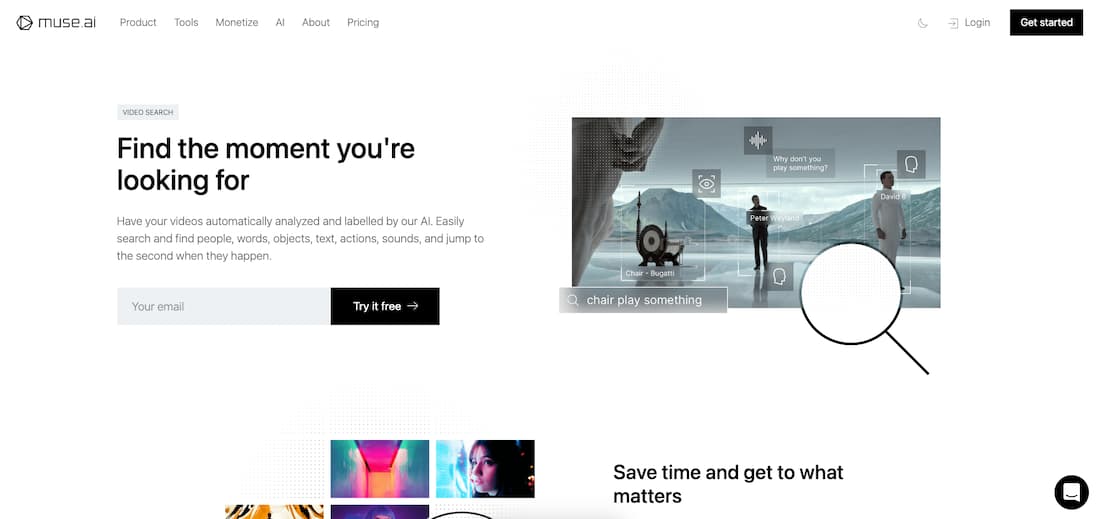Click the Login link

[977, 22]
